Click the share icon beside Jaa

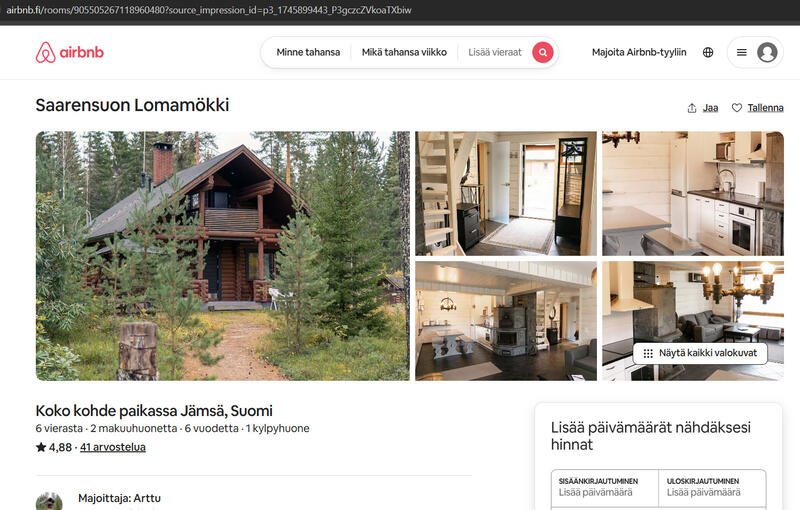[x=692, y=108]
